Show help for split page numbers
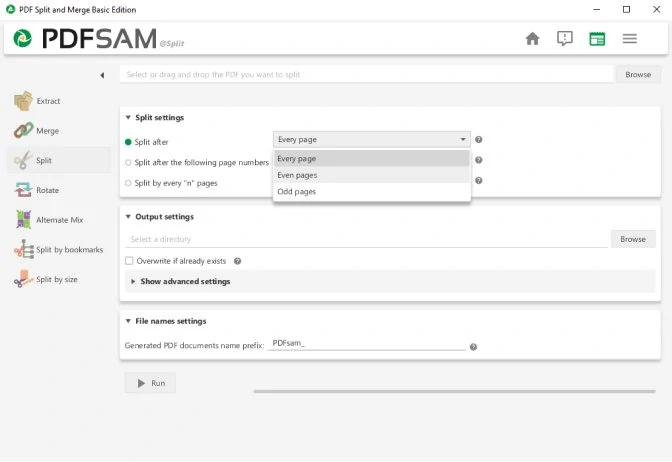Screen dimensions: 672x462 click(x=479, y=160)
